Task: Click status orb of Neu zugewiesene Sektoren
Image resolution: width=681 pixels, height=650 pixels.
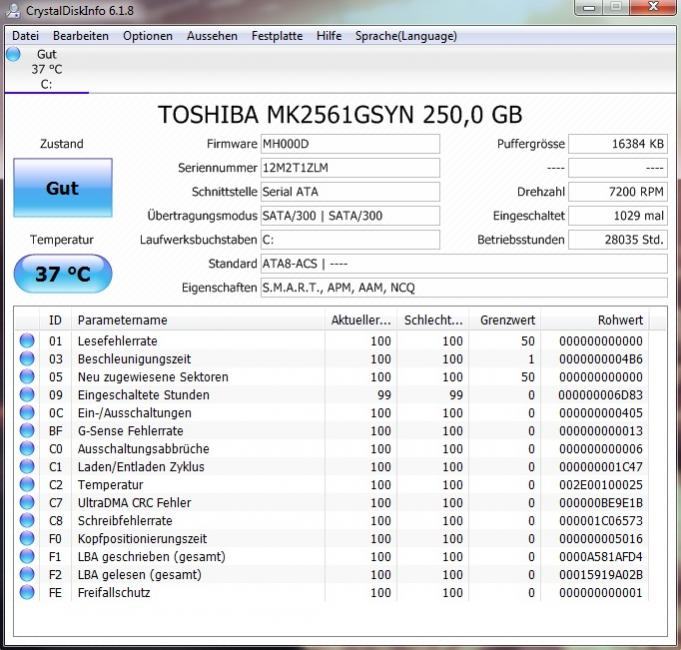Action: click(27, 377)
